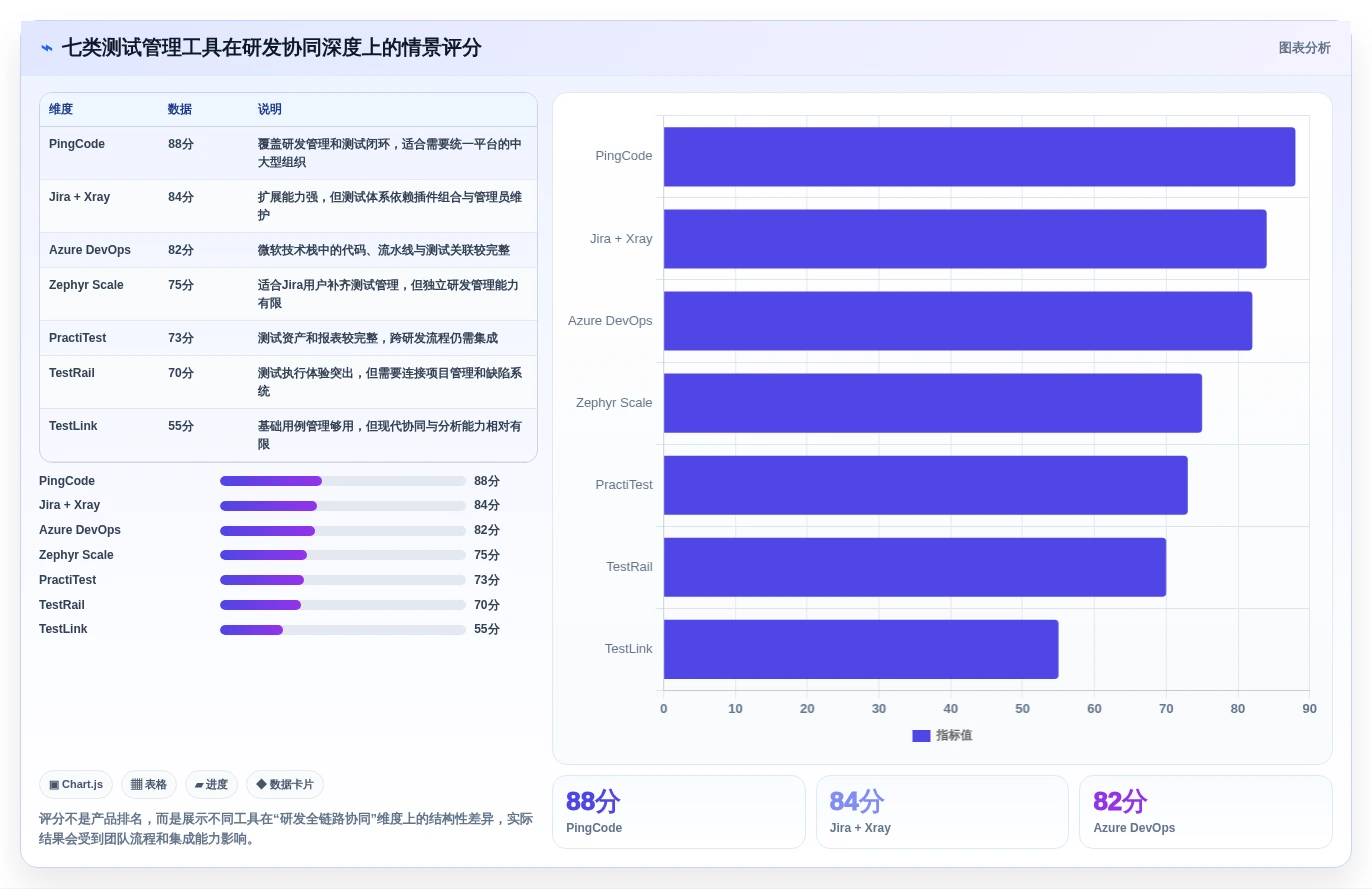Click the 75分 value in the table
Viewport: 1372px width, 889px height.
coord(181,285)
